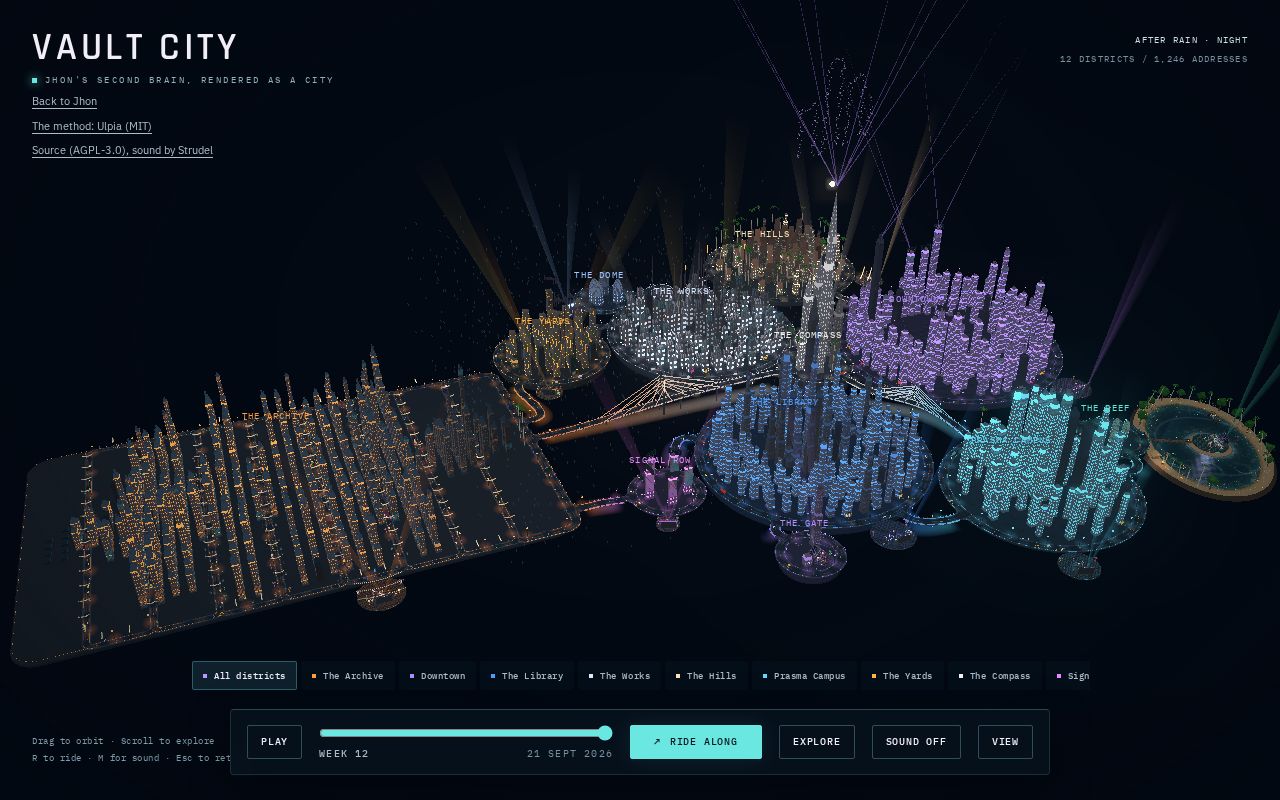Click THE GATE label in the city
The image size is (1280, 800).
click(804, 523)
